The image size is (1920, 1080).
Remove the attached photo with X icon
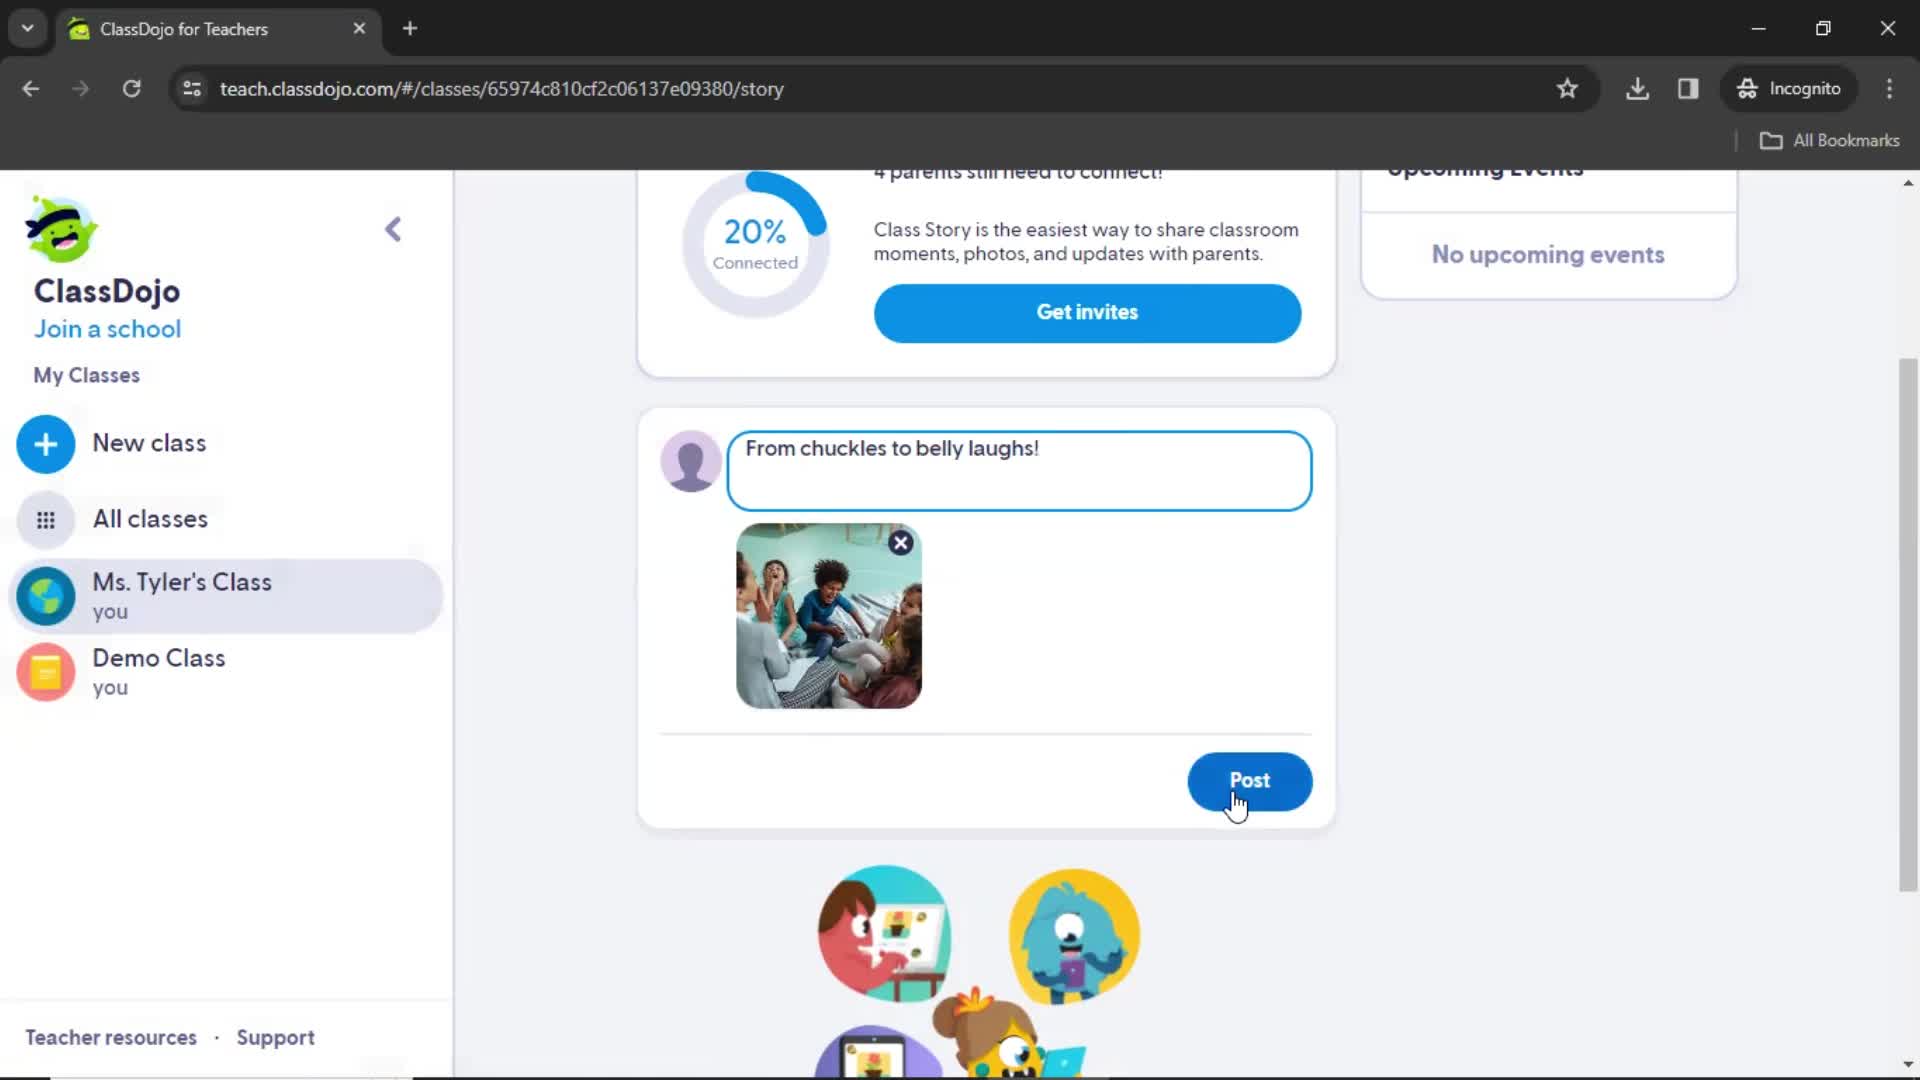pos(901,542)
